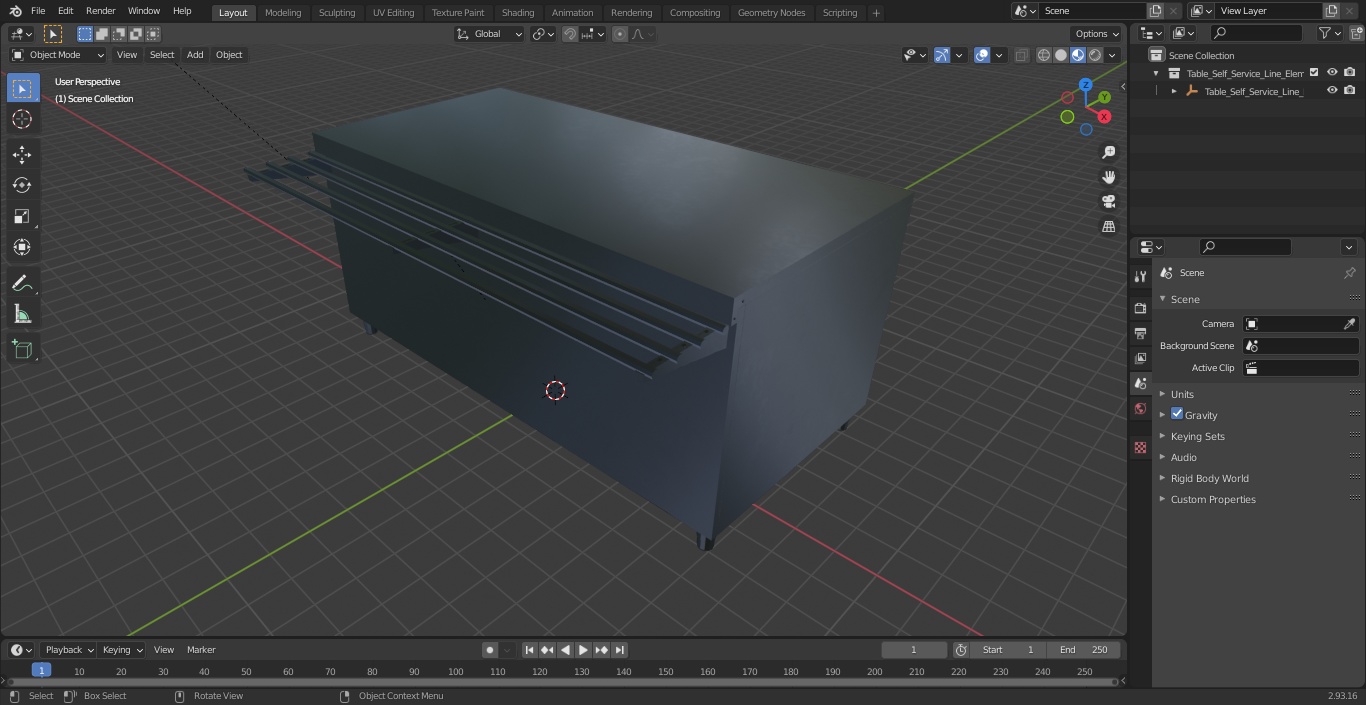Select the Cursor tool in left toolbar
This screenshot has width=1366, height=705.
tap(22, 119)
